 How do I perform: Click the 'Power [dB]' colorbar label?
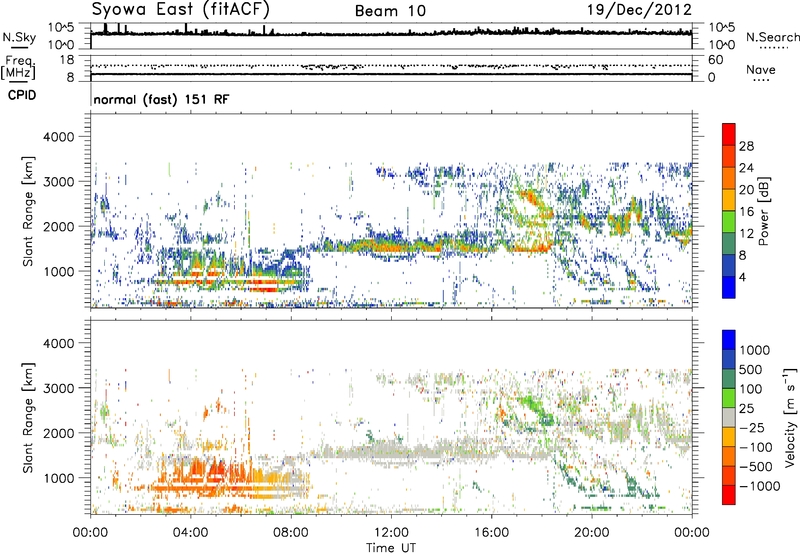(x=763, y=211)
